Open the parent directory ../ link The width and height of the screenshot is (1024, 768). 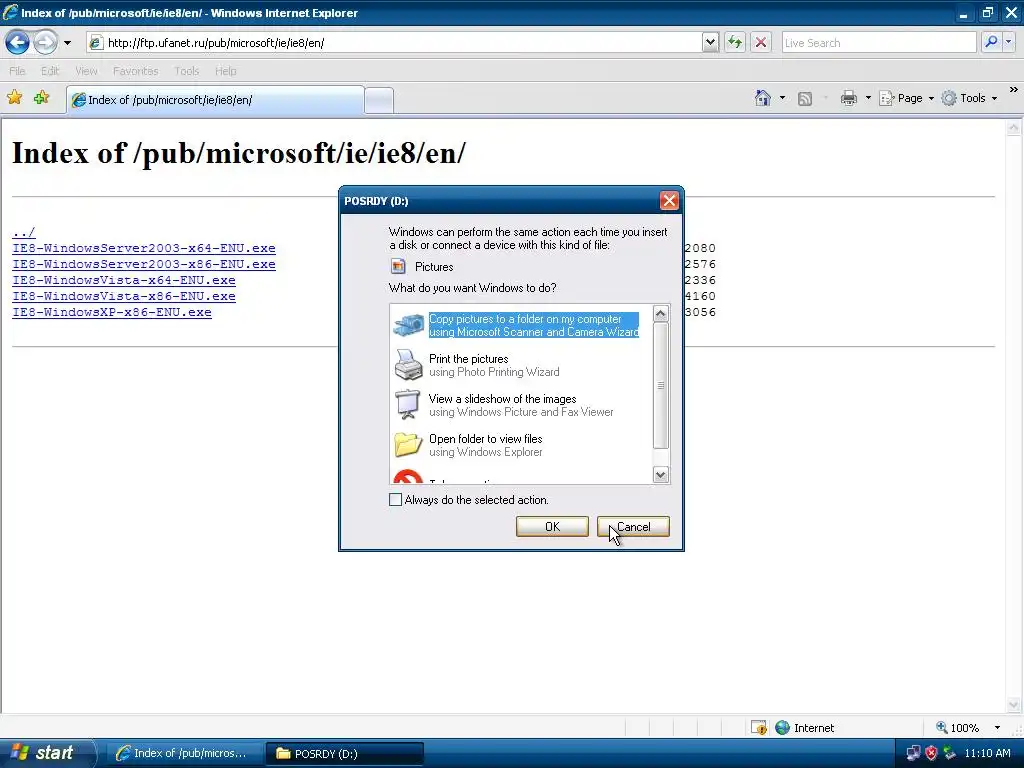click(24, 232)
